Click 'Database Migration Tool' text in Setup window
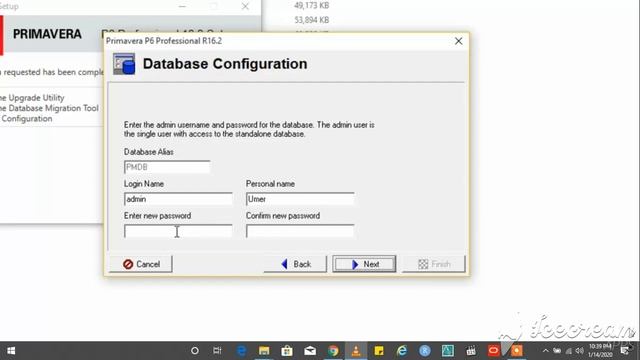The width and height of the screenshot is (640, 360). pos(53,108)
